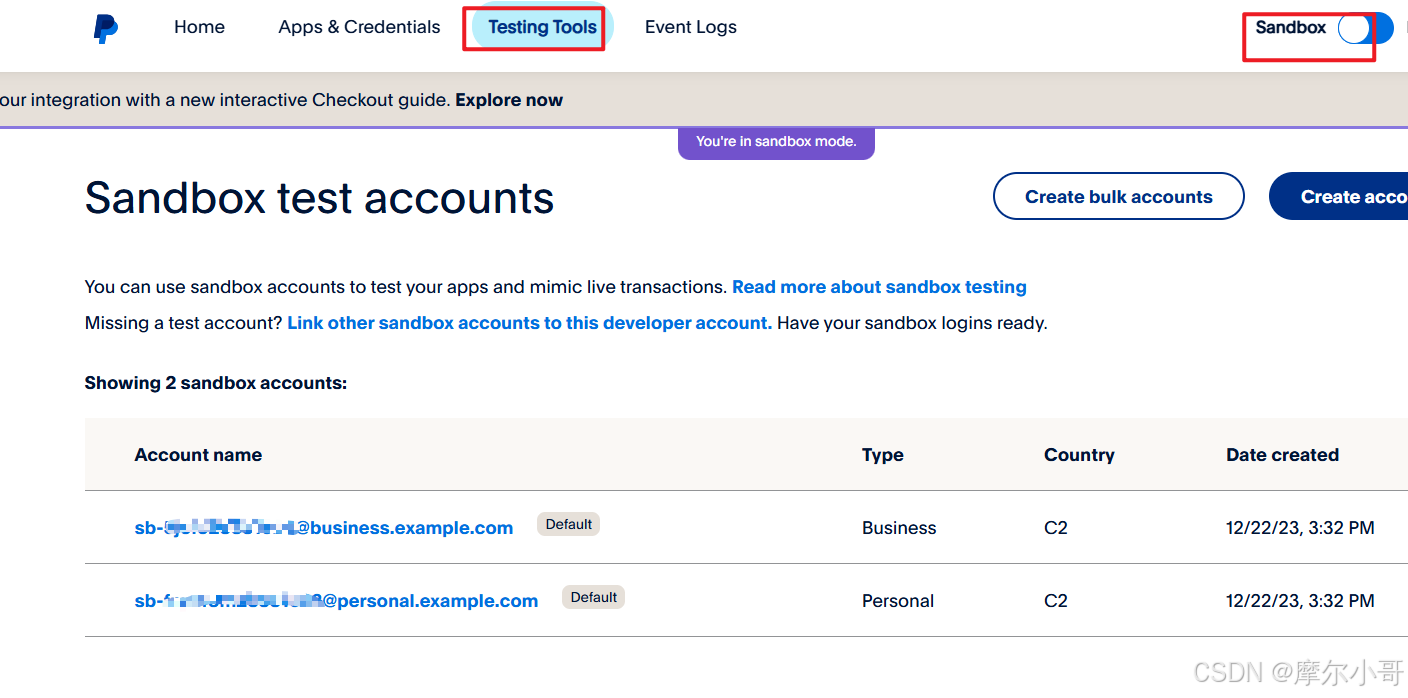Click Default badge on personal account row
1408x698 pixels.
coord(593,597)
